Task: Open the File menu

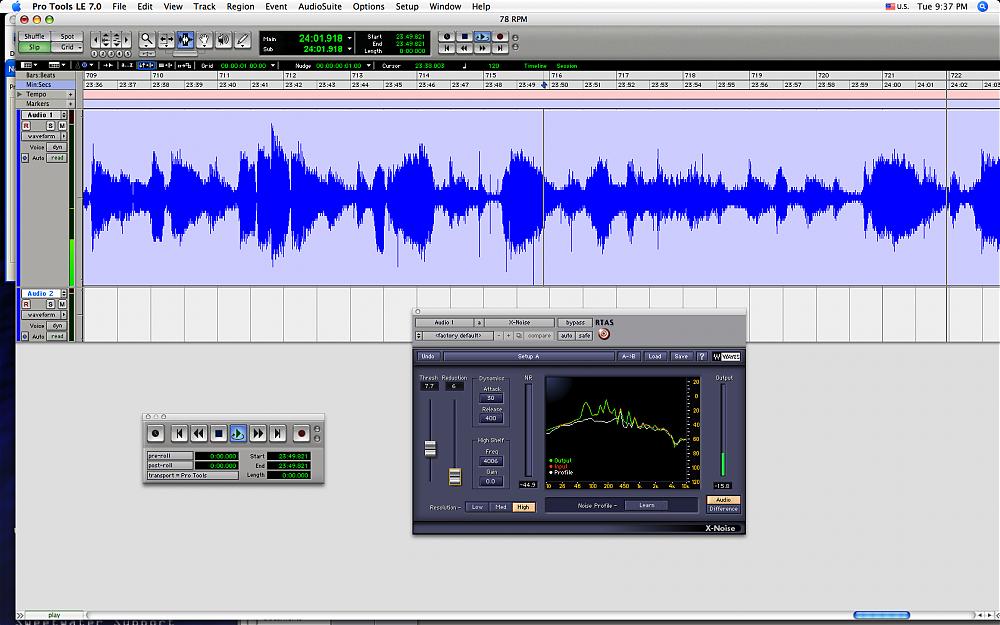Action: (x=119, y=6)
